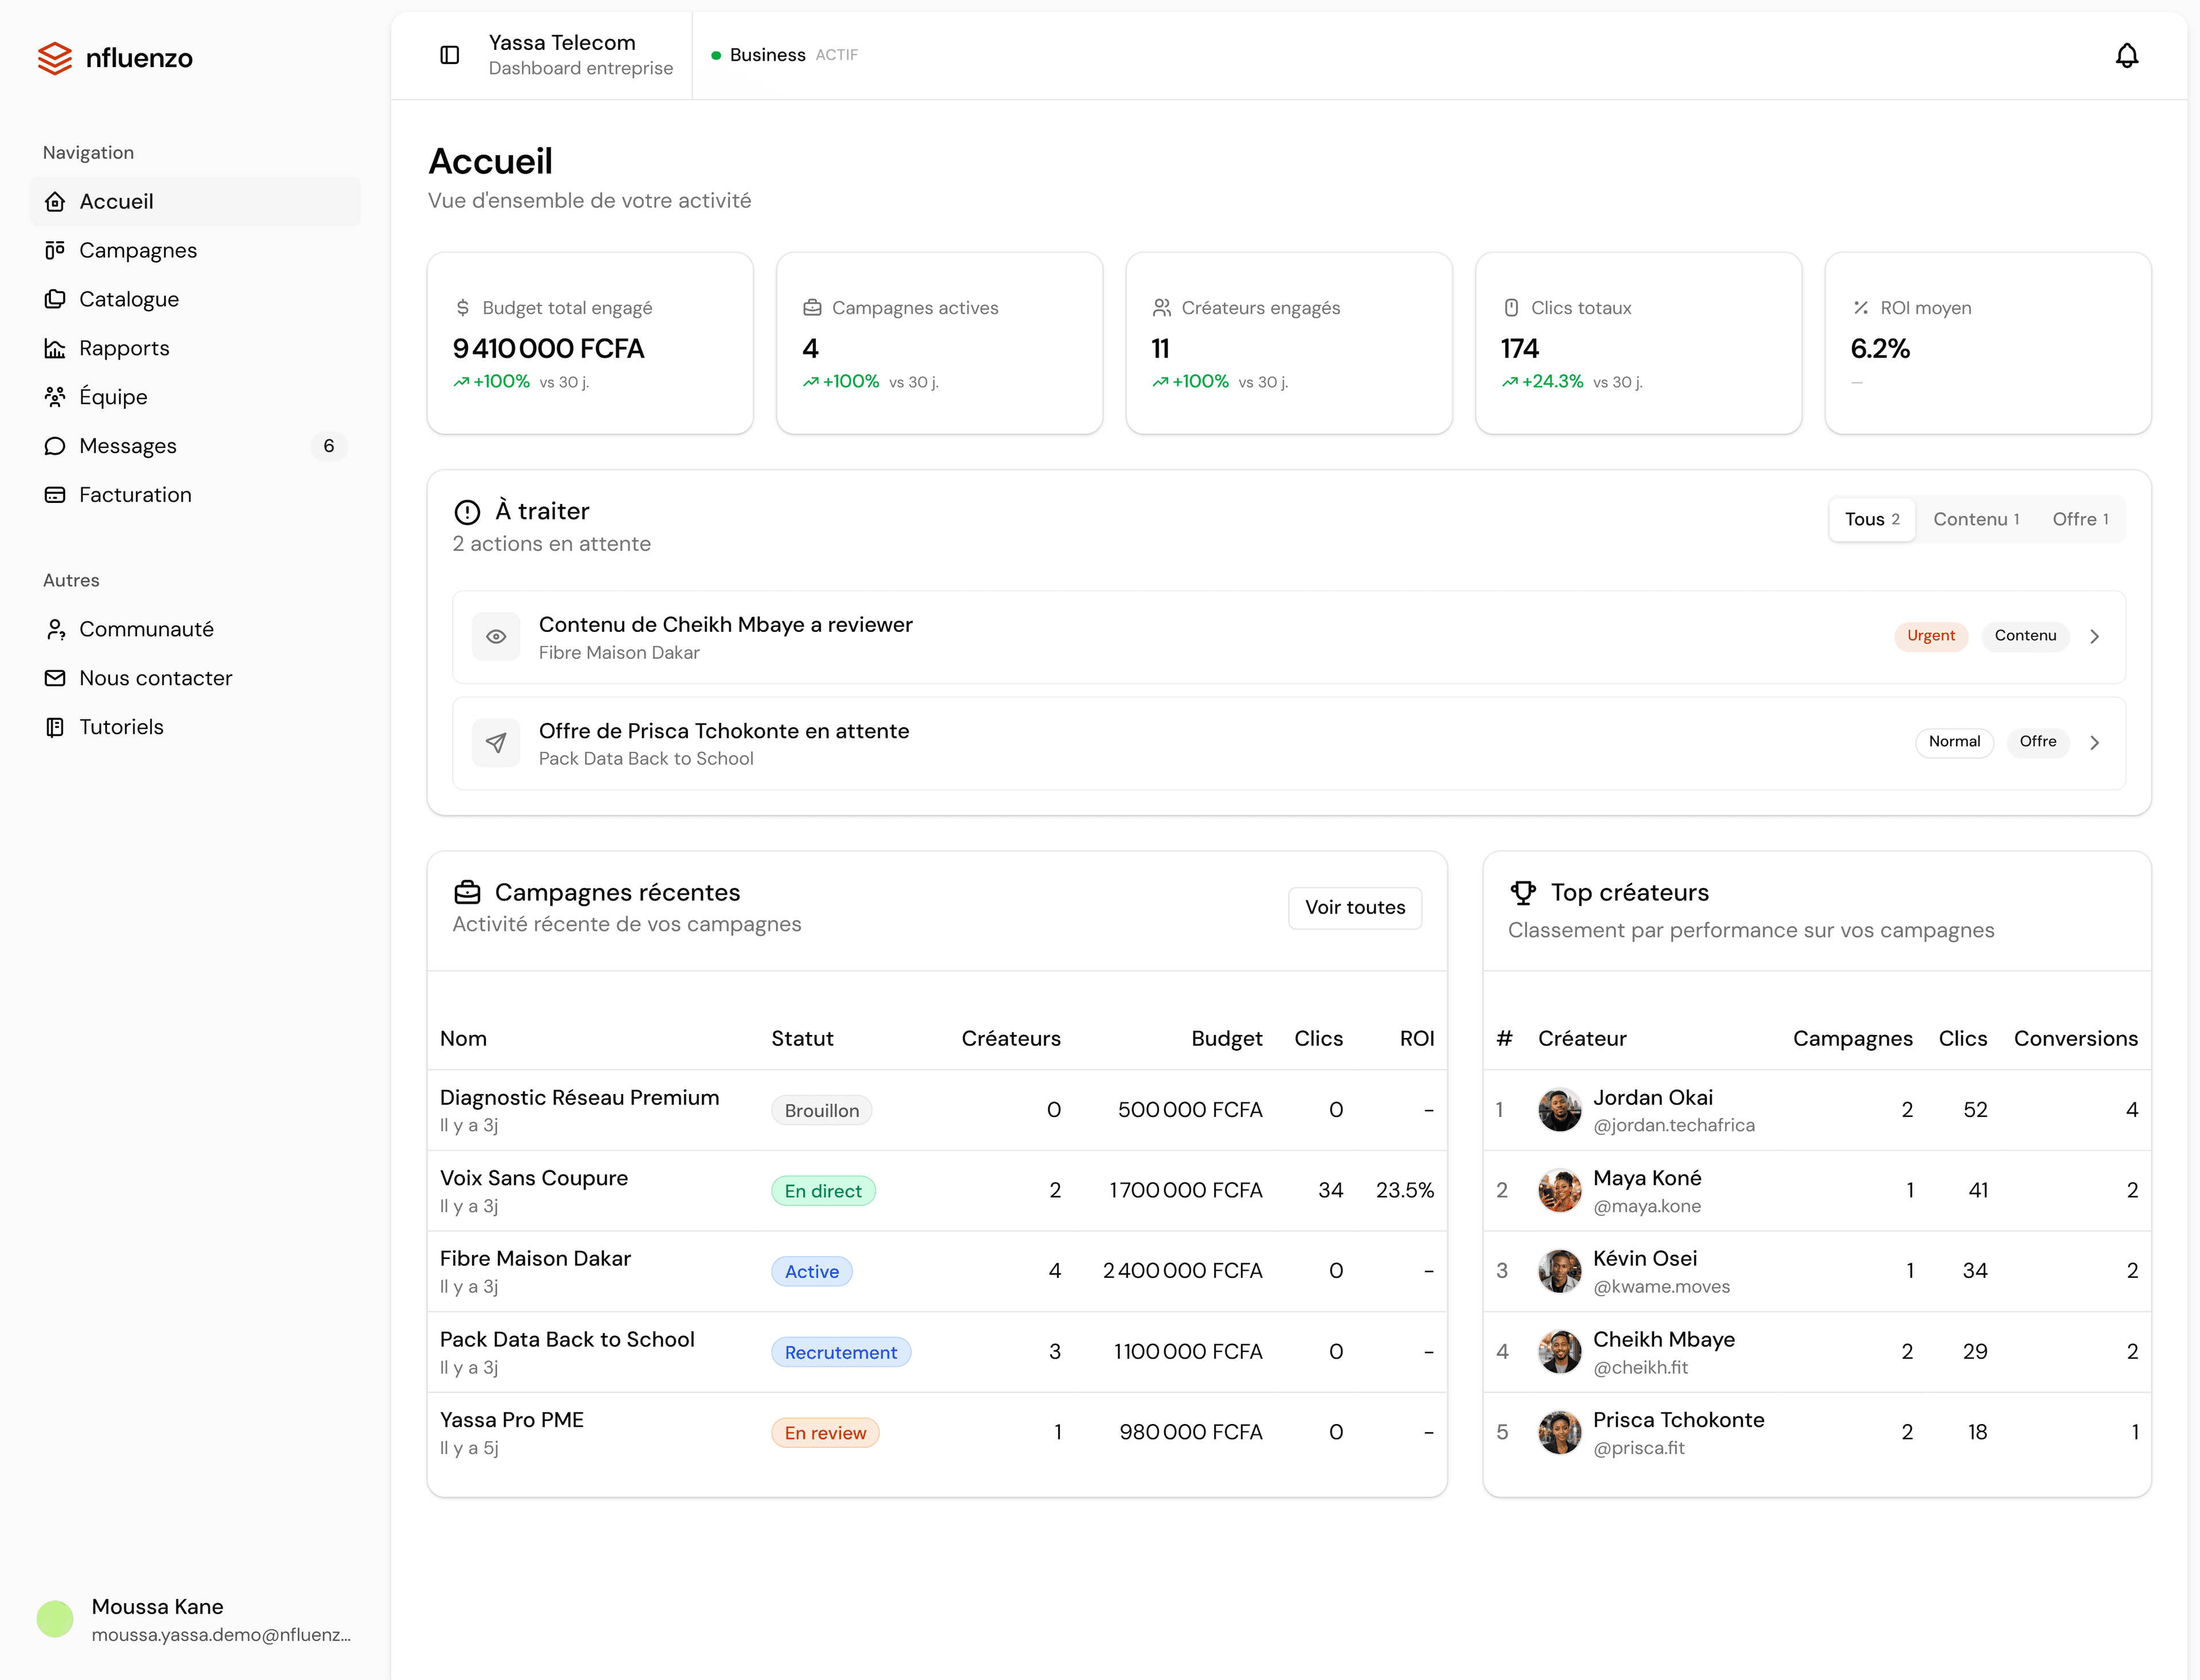Image resolution: width=2200 pixels, height=1680 pixels.
Task: Open Campagnes in the navigation
Action: (x=195, y=250)
